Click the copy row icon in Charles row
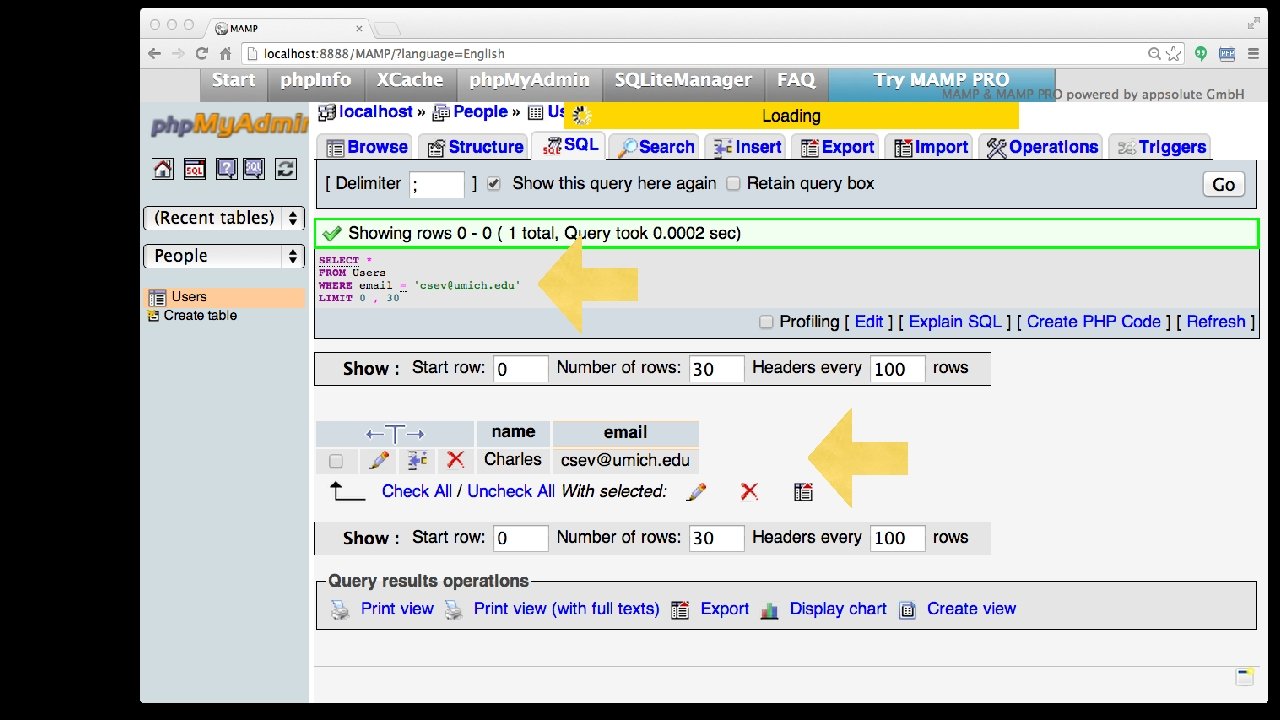The image size is (1280, 720). pyautogui.click(x=417, y=460)
